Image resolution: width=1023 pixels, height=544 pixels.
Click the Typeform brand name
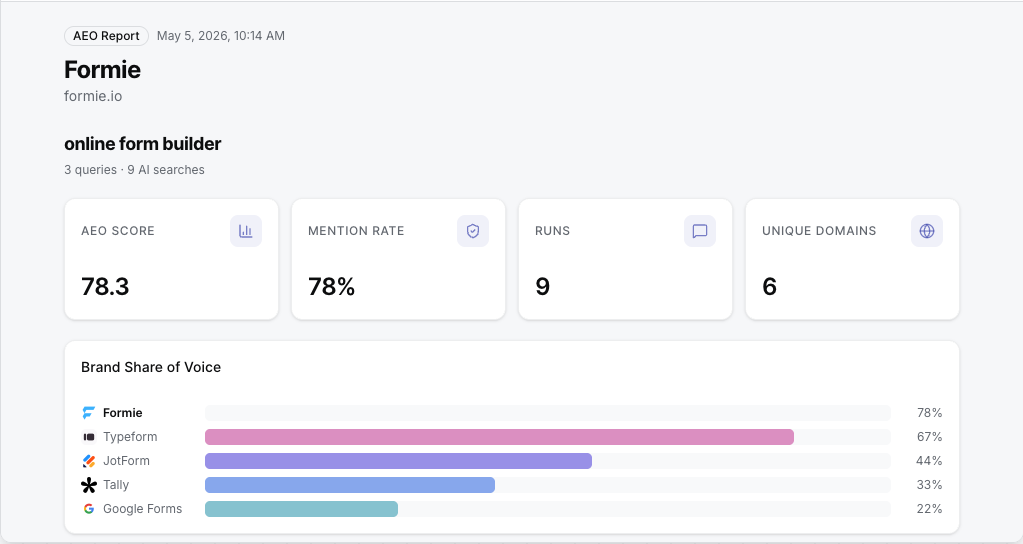pyautogui.click(x=130, y=437)
